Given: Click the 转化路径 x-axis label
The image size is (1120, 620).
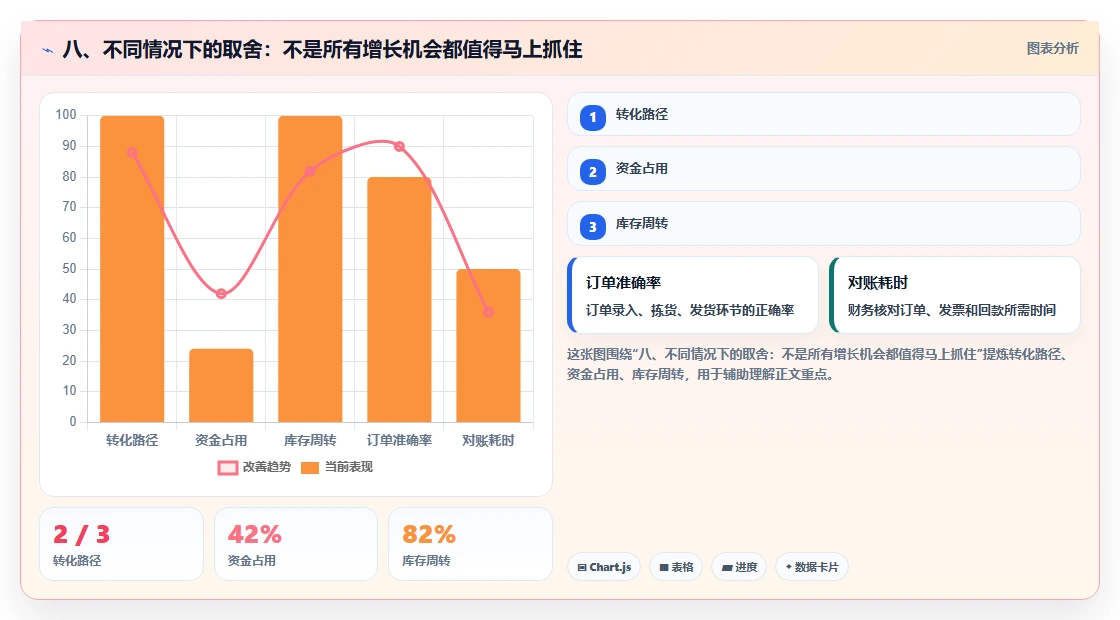Looking at the screenshot, I should coord(132,441).
